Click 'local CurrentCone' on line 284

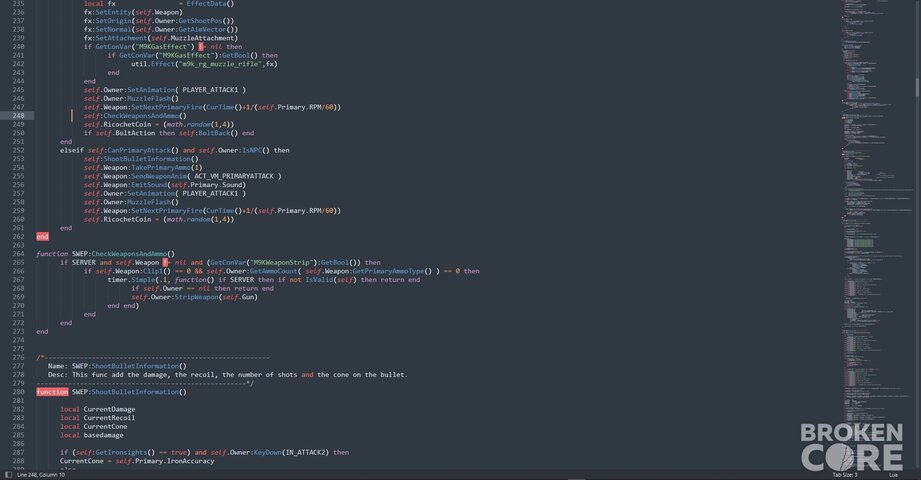click(x=93, y=427)
